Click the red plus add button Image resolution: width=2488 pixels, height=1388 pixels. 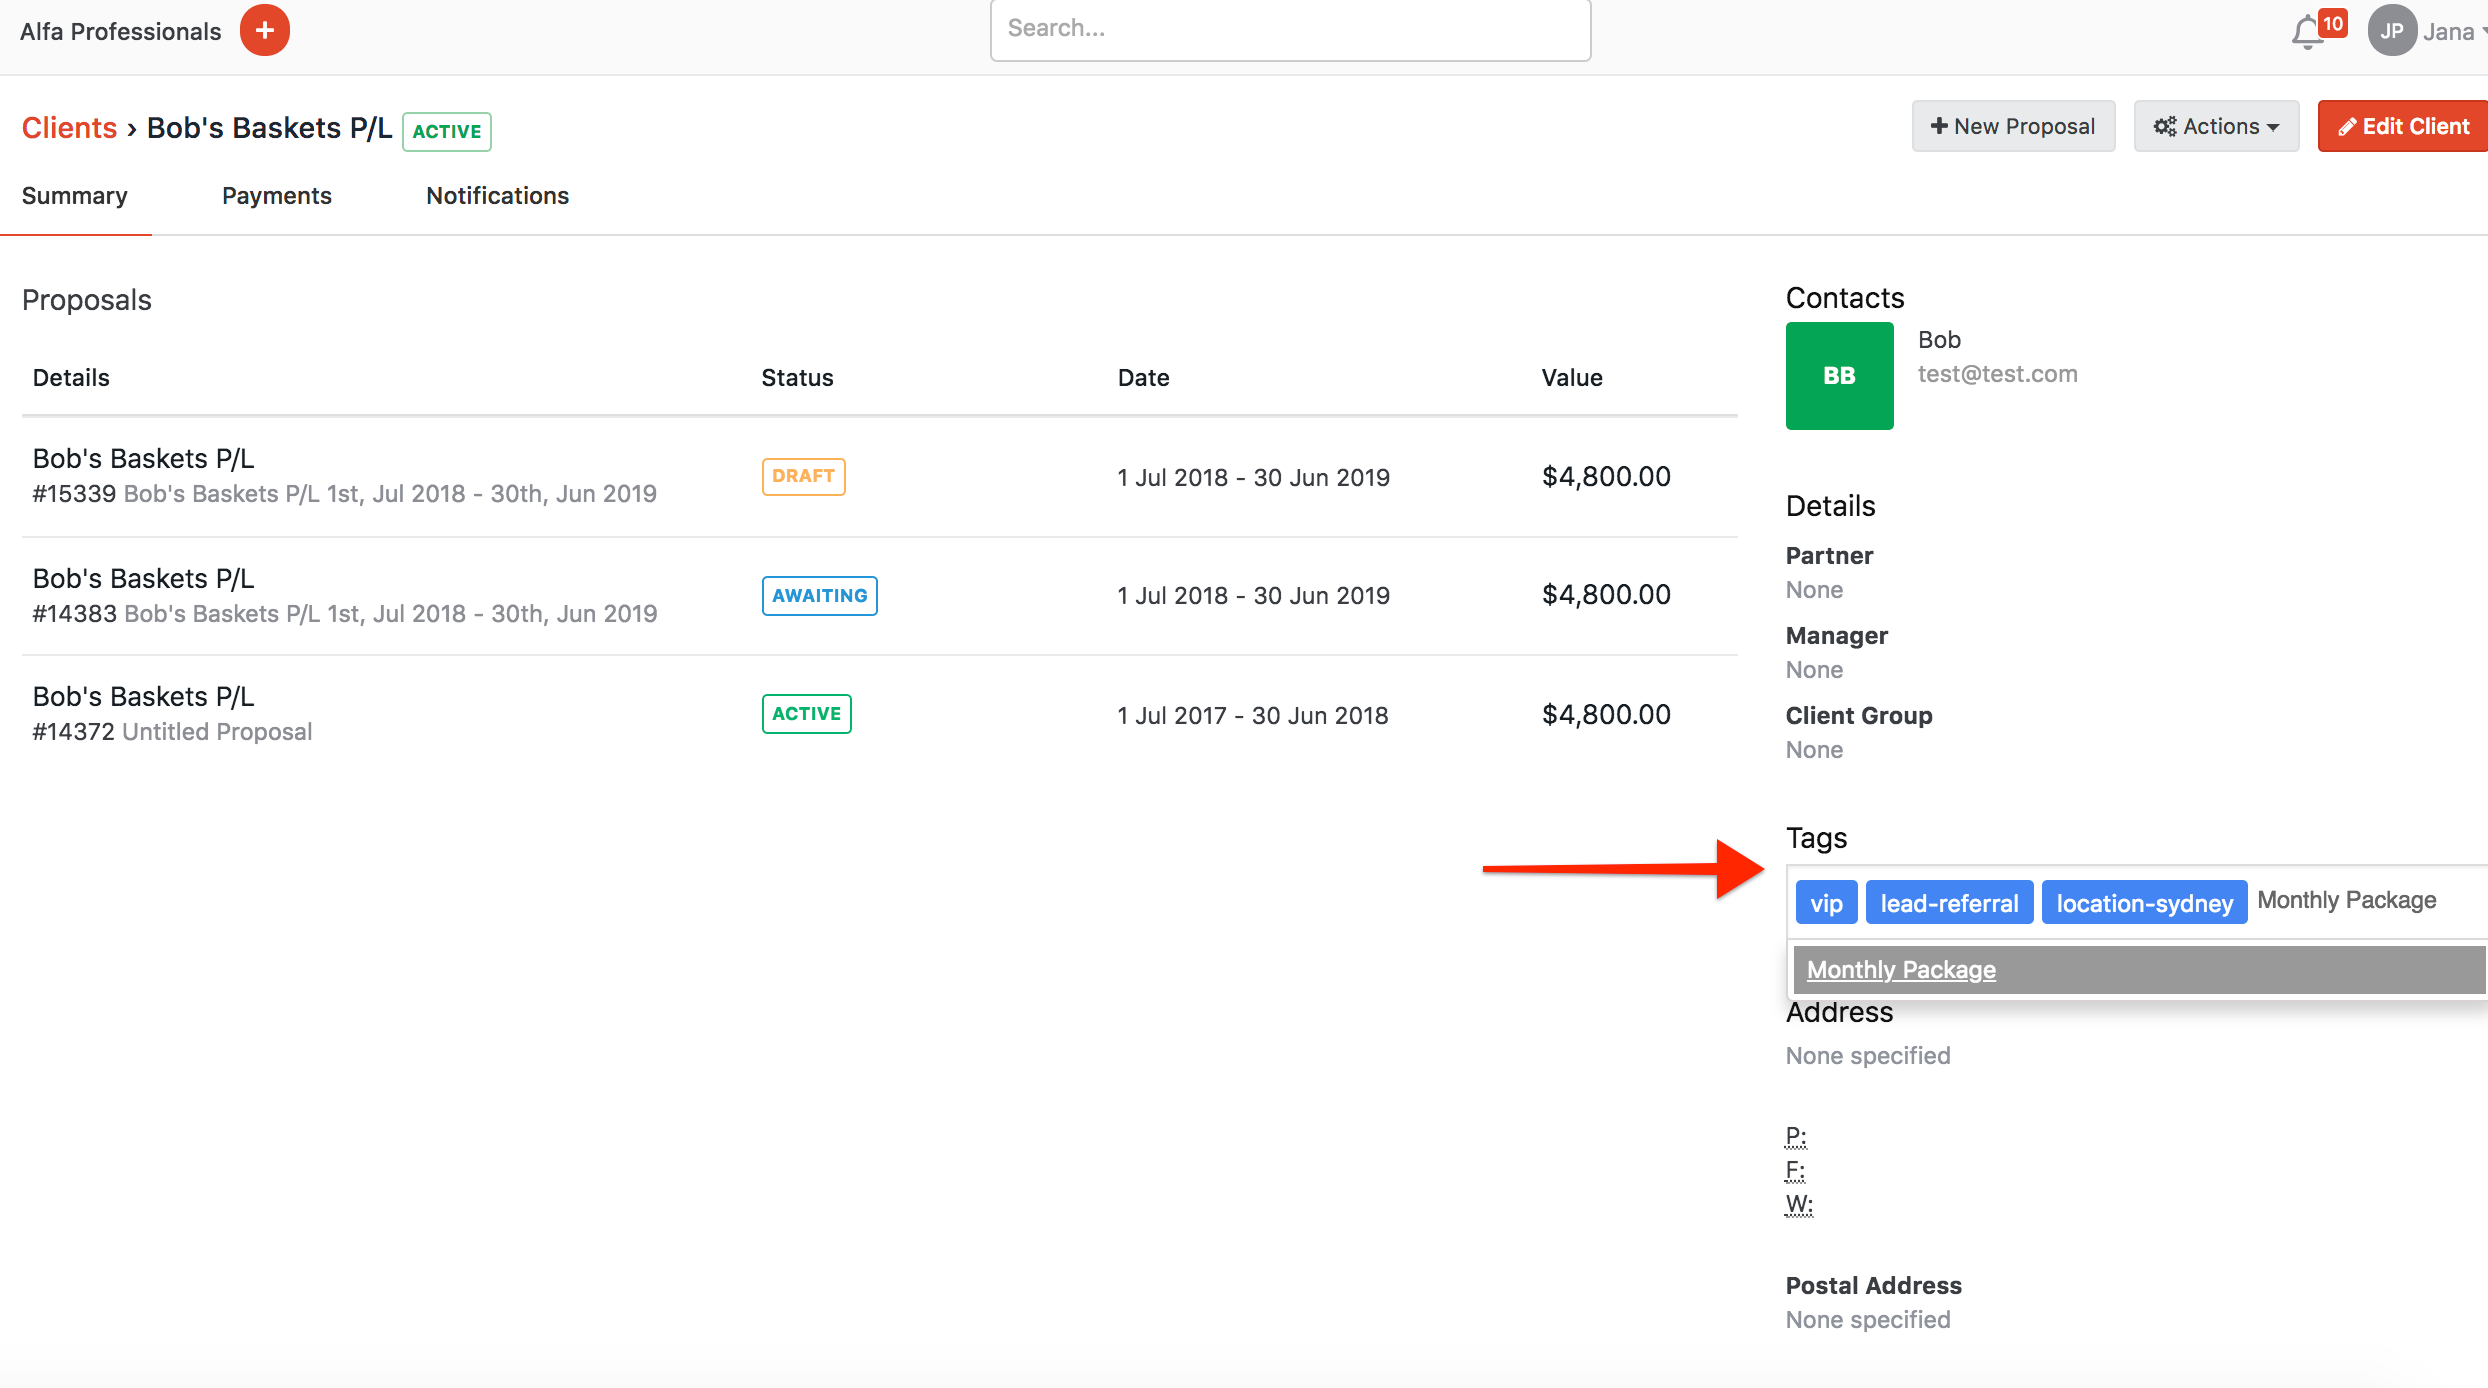pyautogui.click(x=264, y=31)
